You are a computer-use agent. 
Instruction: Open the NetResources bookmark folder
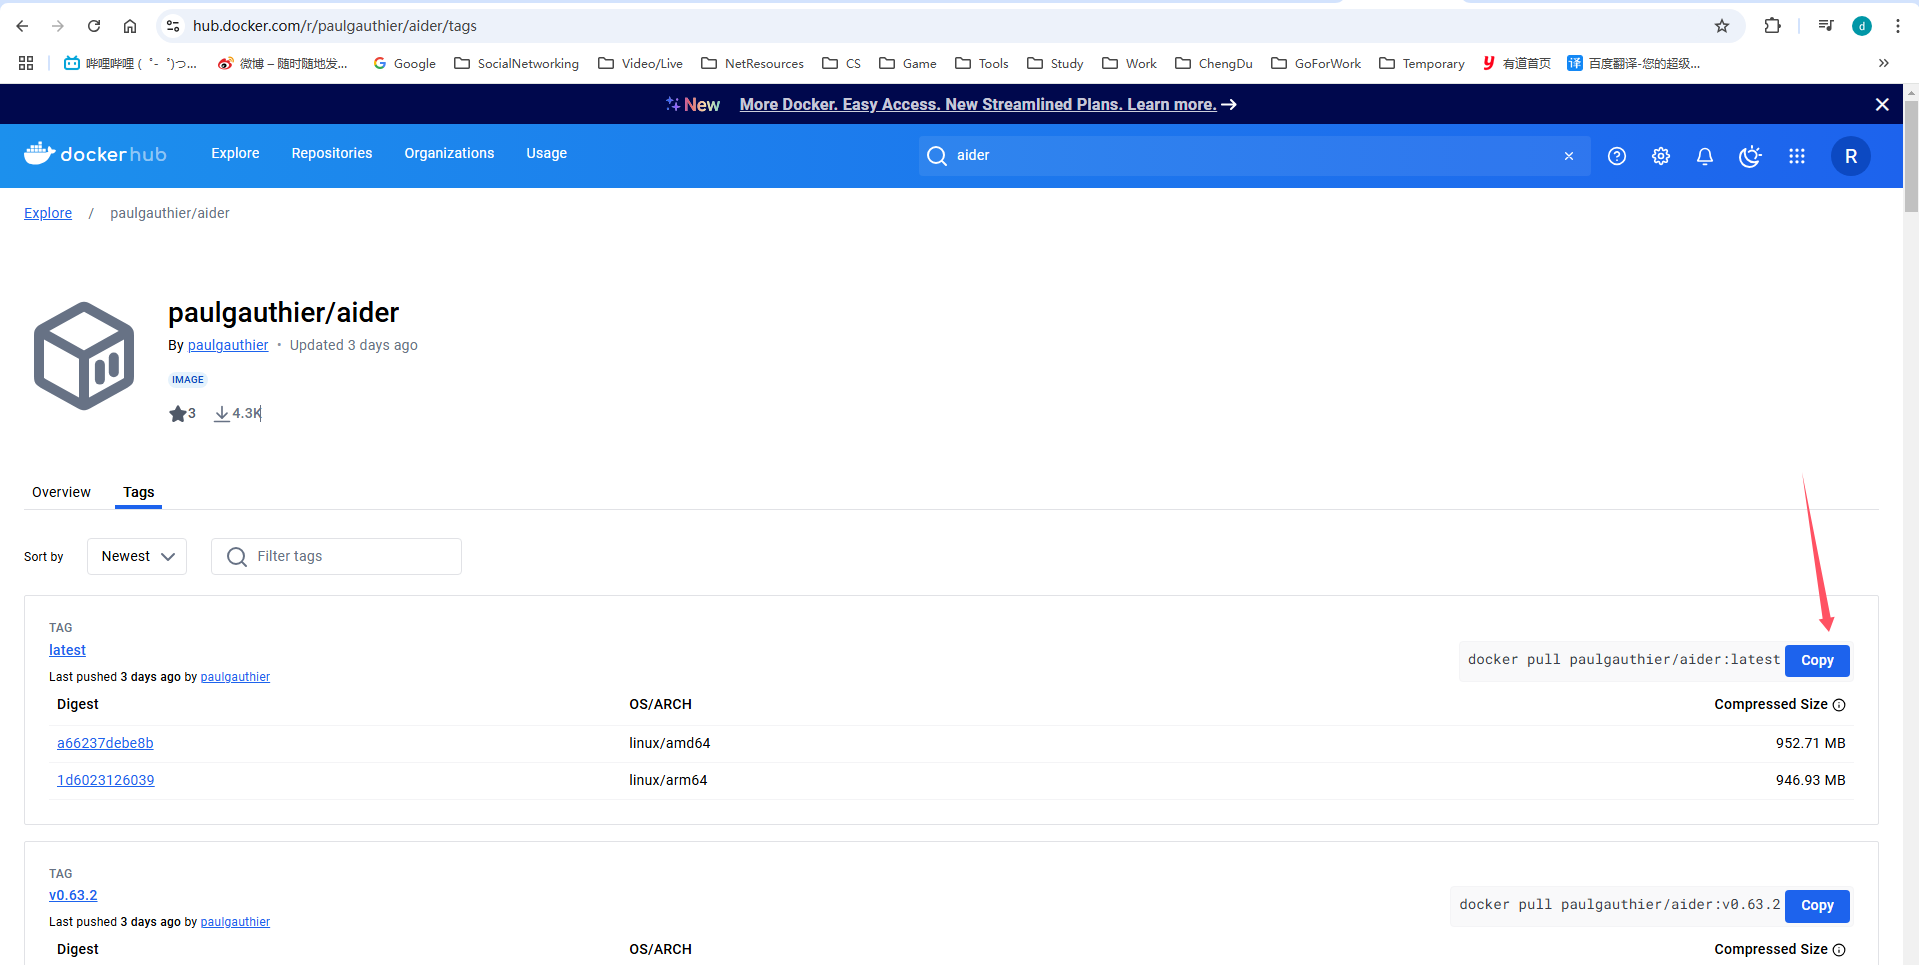(752, 63)
